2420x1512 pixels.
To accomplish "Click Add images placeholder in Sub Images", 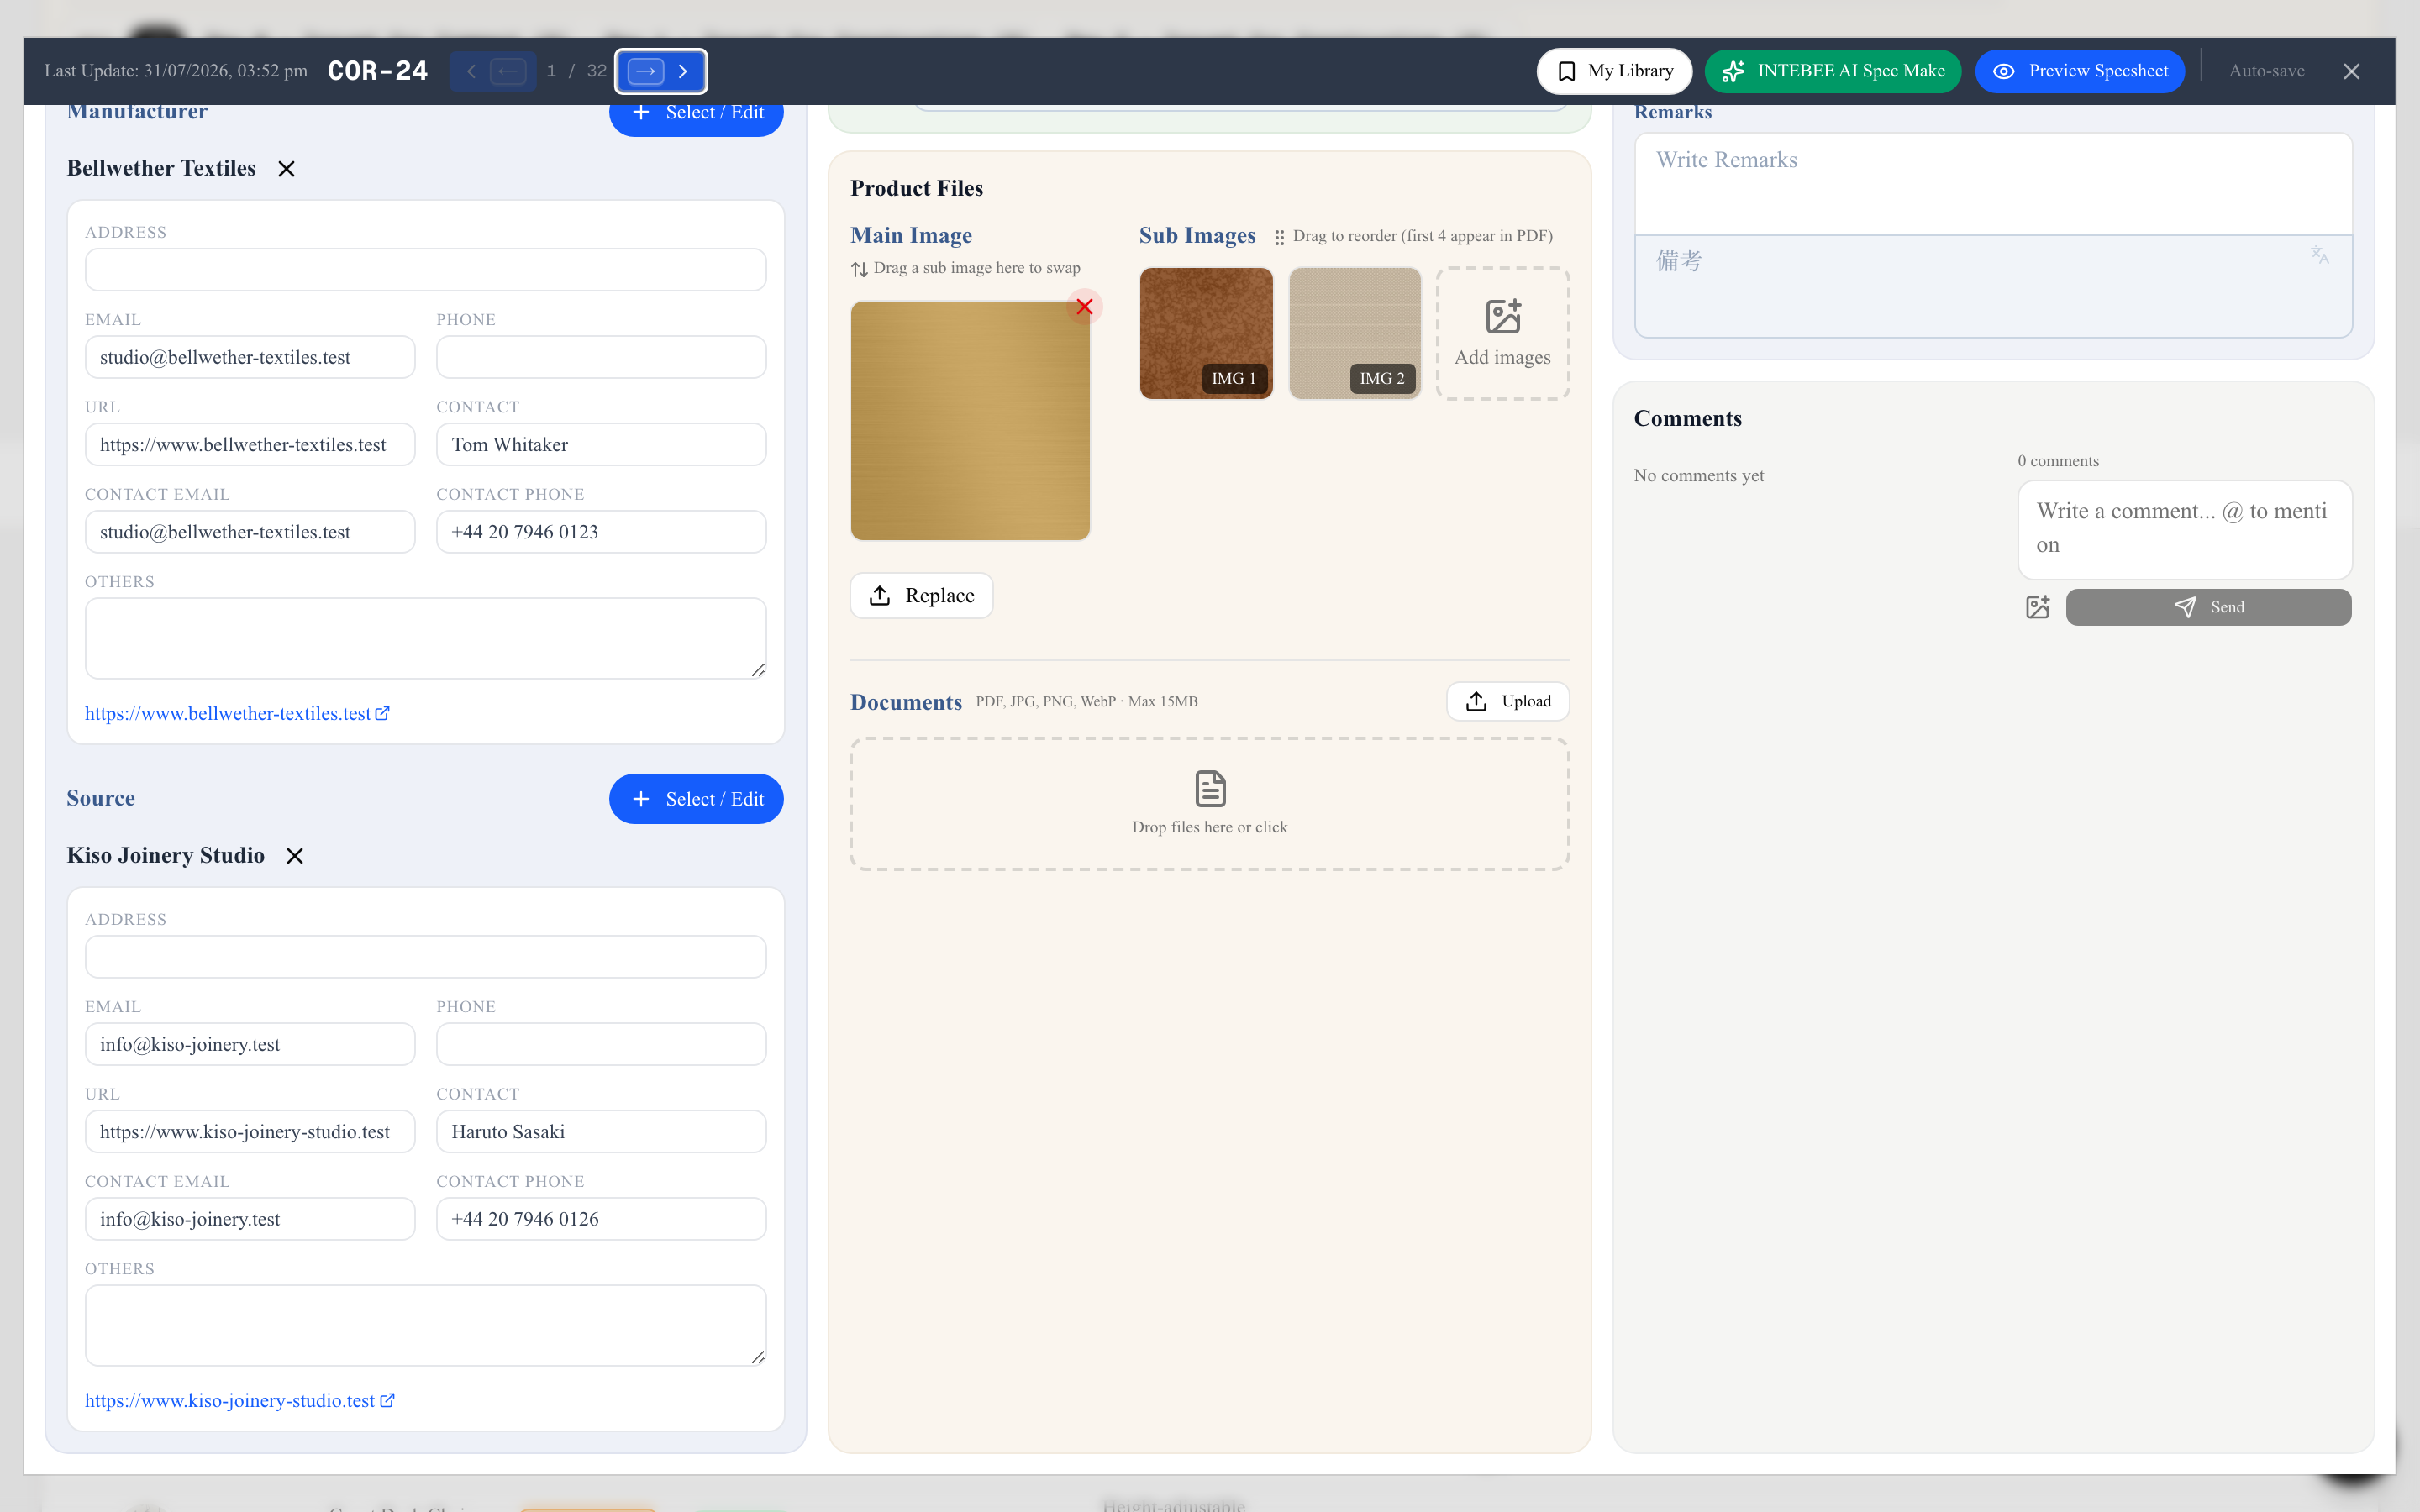I will point(1503,334).
